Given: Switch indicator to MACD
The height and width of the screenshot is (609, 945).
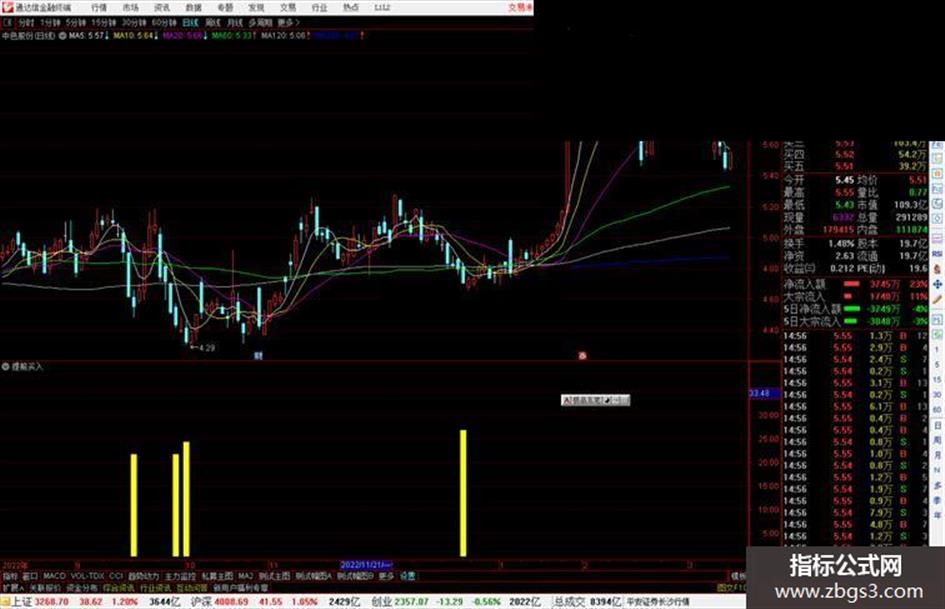Looking at the screenshot, I should pyautogui.click(x=54, y=576).
